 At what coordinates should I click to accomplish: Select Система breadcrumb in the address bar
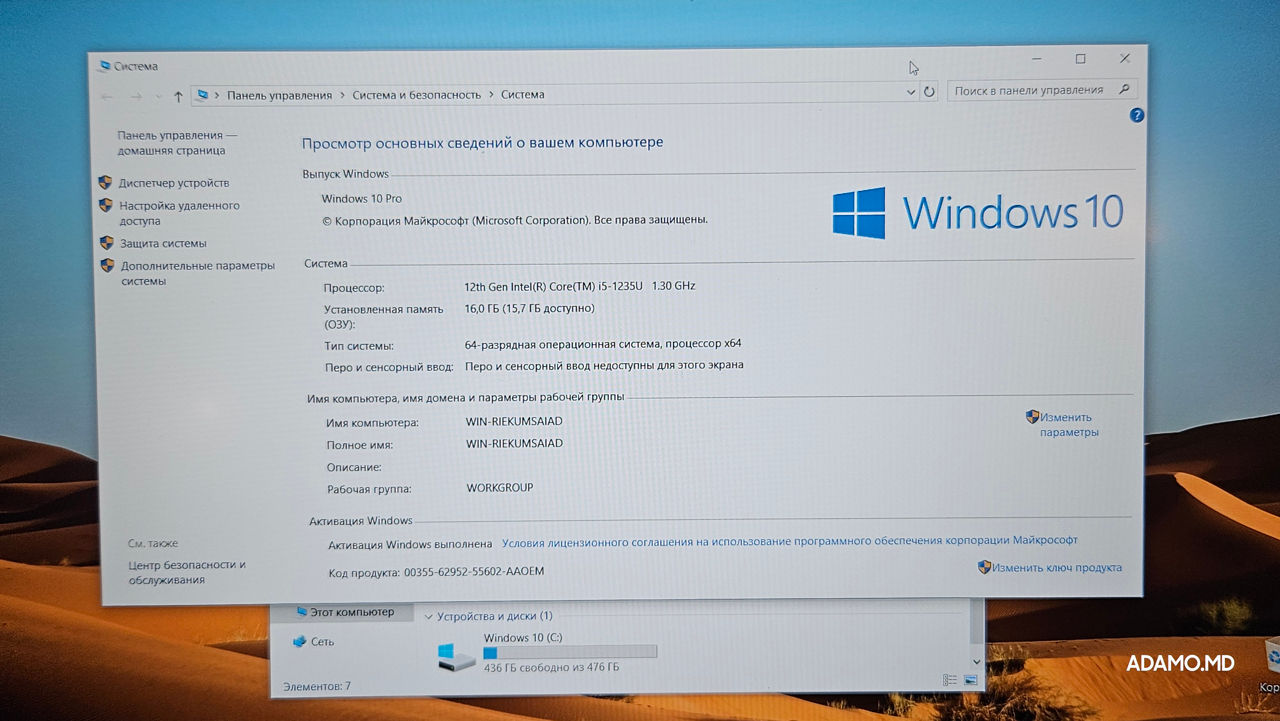[523, 95]
